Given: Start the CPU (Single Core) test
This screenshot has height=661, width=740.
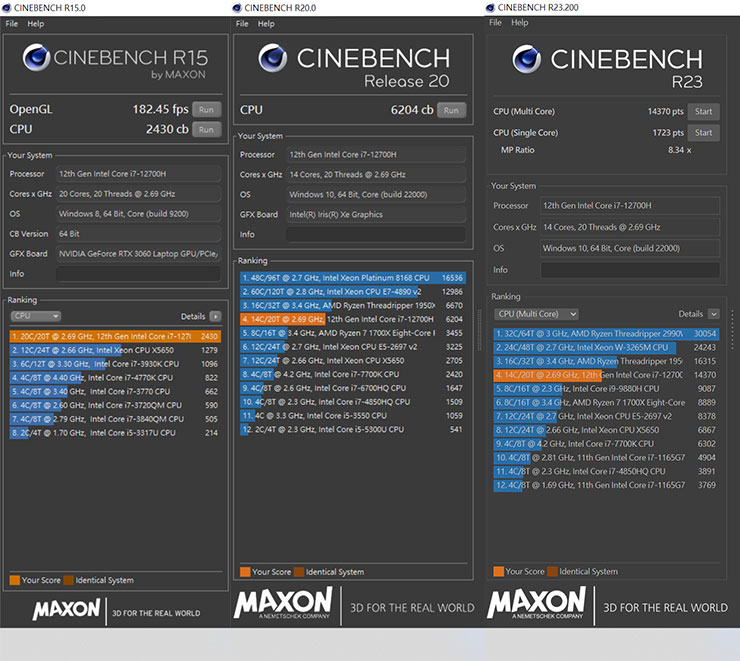Looking at the screenshot, I should [703, 132].
